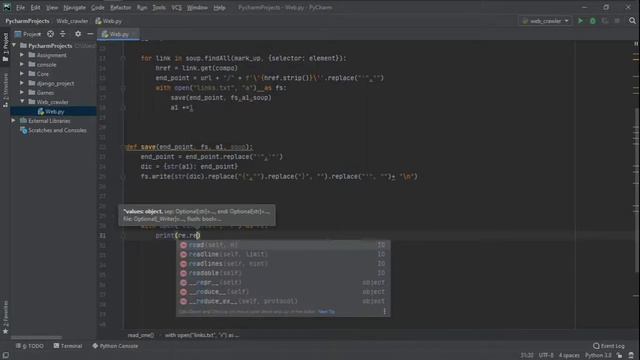Choose readlines completion suggestion
The image size is (640, 360).
(283, 263)
